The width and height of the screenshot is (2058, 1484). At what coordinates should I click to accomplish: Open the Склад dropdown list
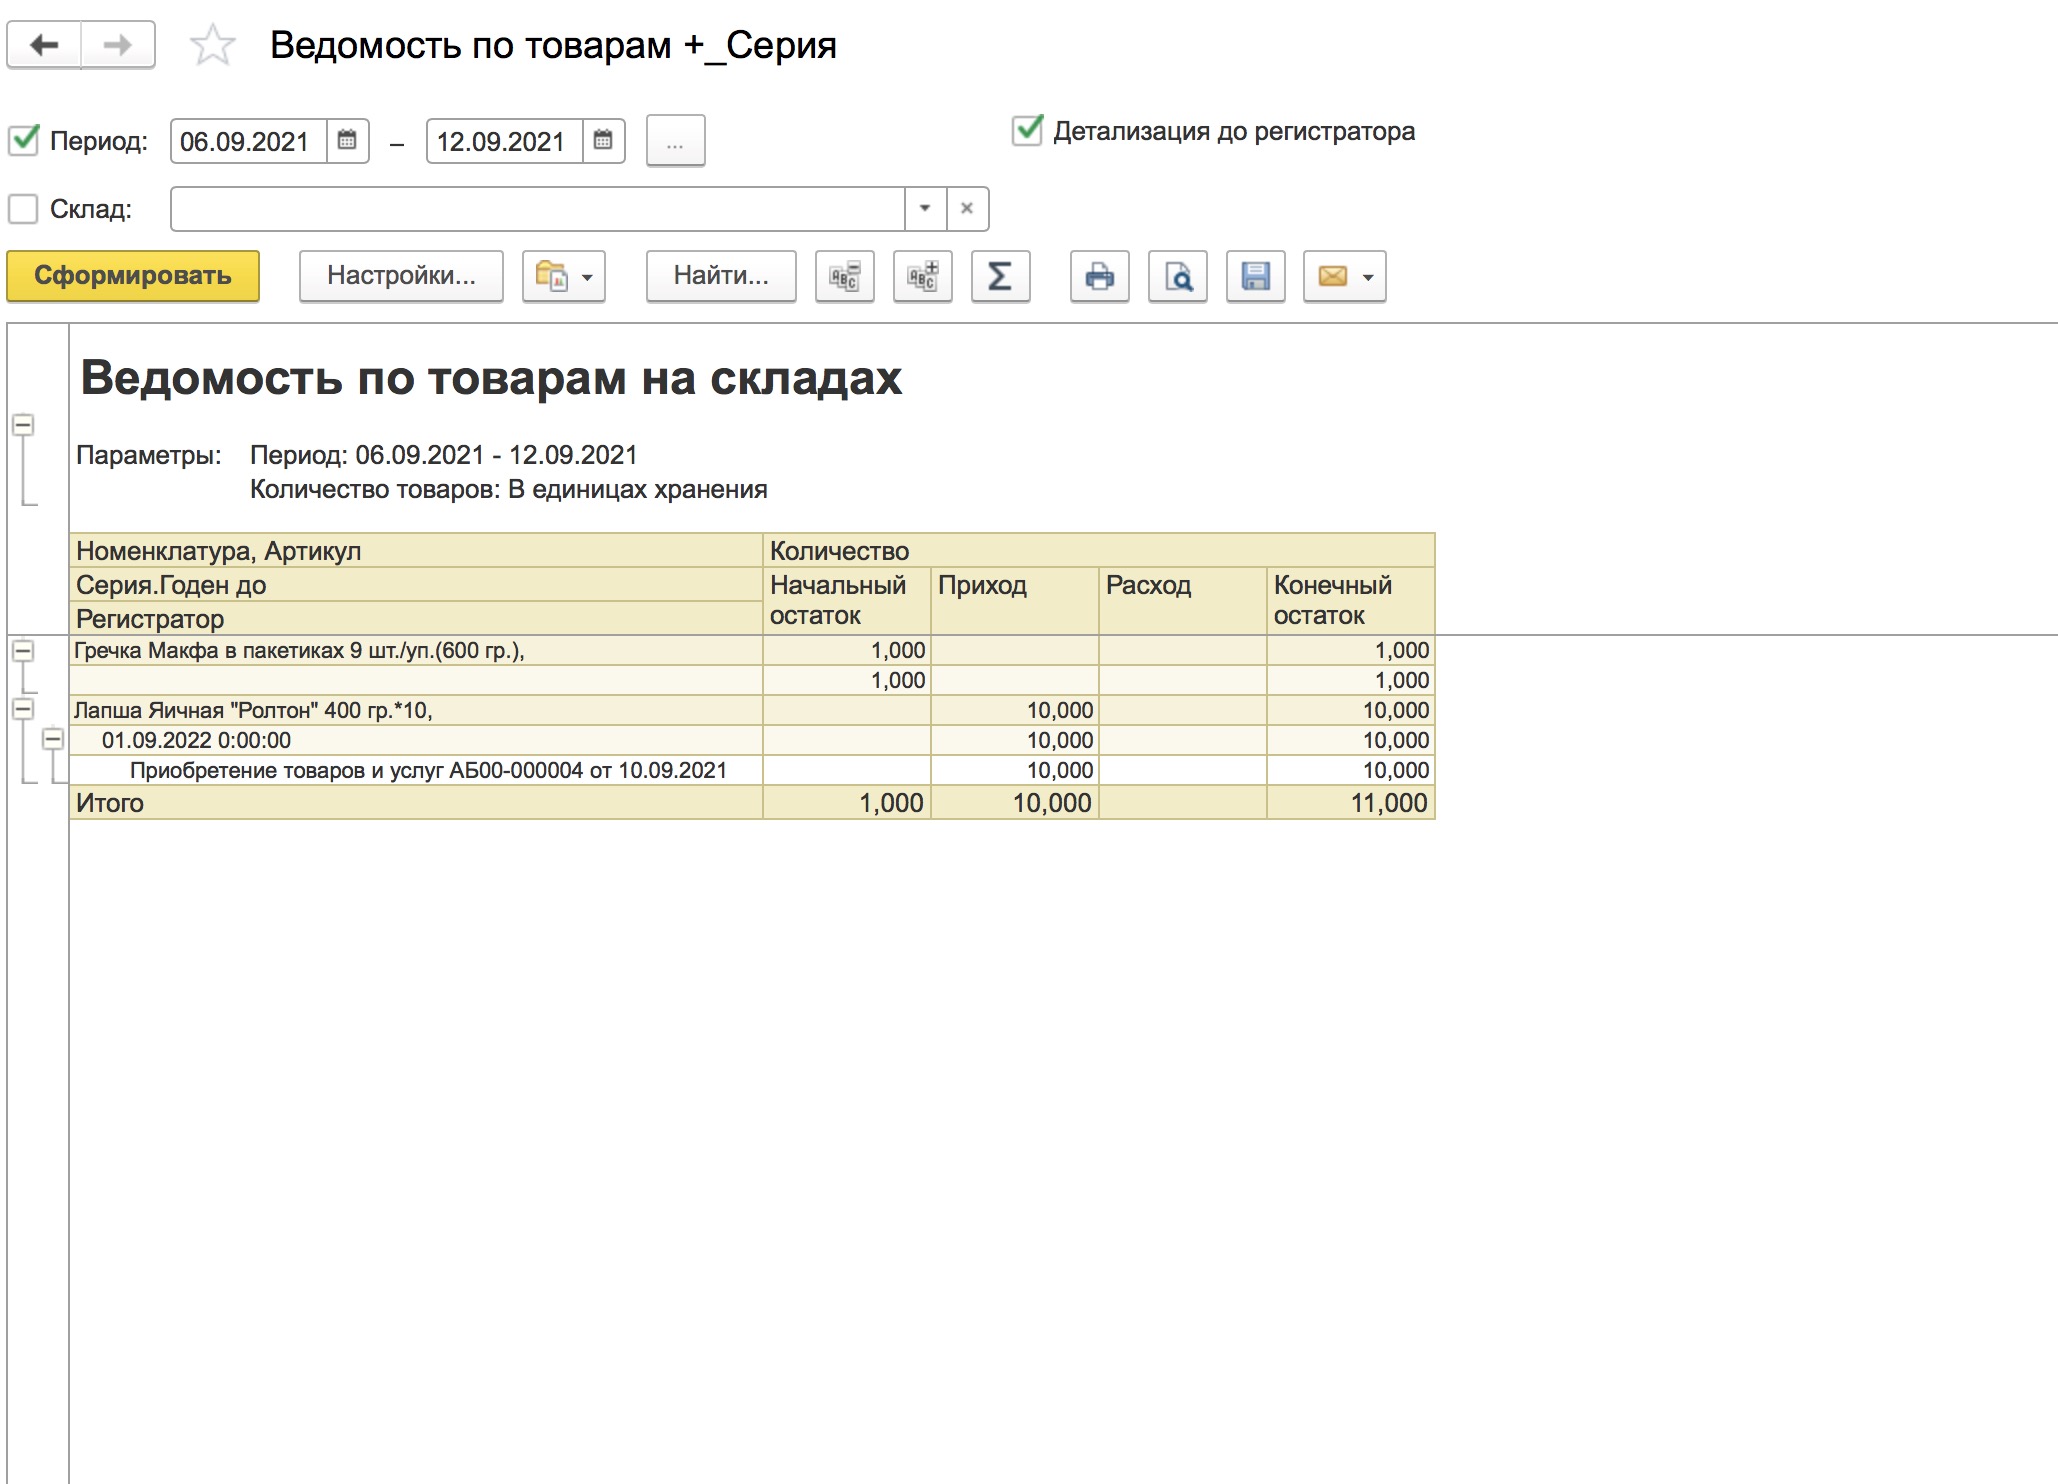click(x=925, y=208)
